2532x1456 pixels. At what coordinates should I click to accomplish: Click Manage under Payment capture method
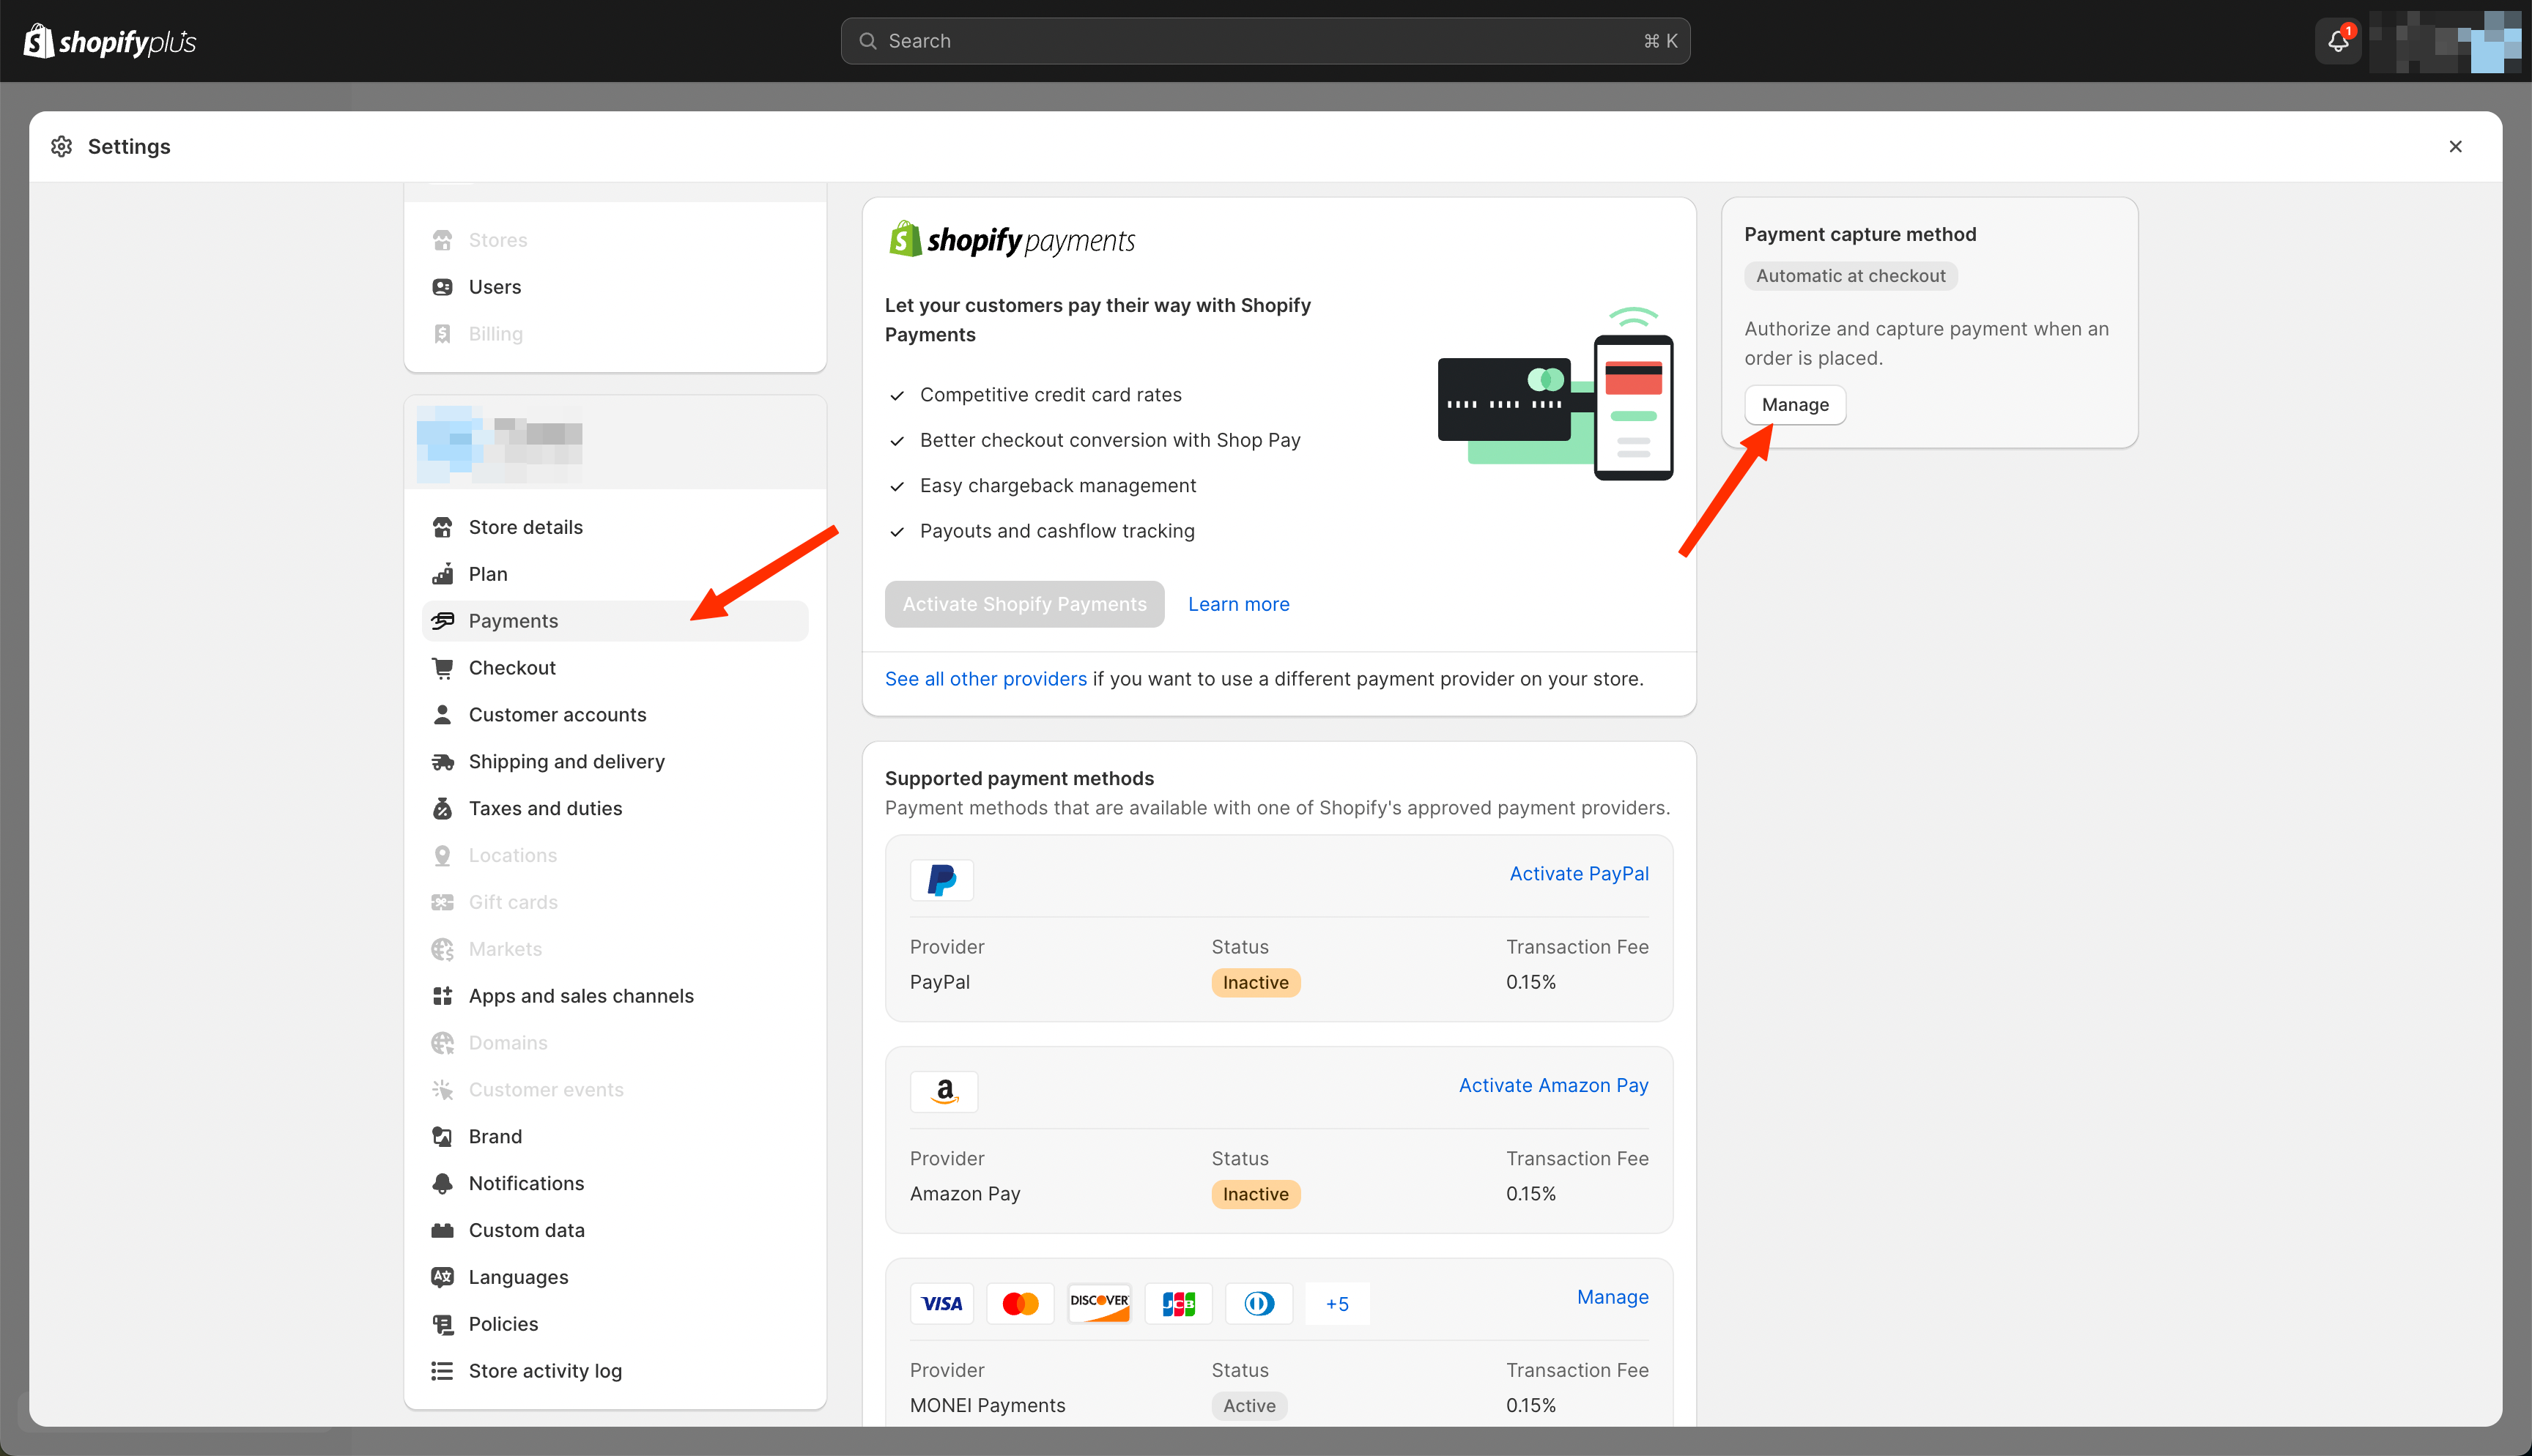coord(1795,405)
